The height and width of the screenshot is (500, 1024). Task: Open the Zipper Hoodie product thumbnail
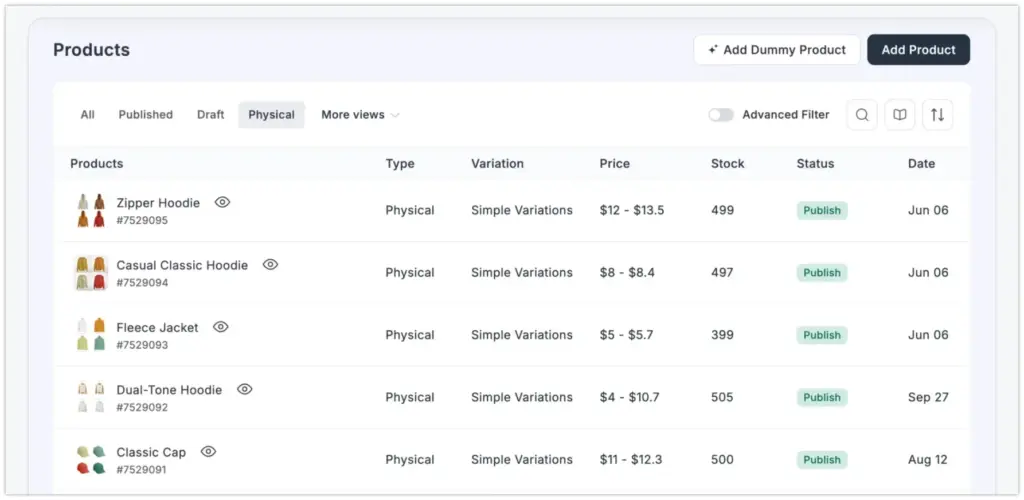(91, 210)
